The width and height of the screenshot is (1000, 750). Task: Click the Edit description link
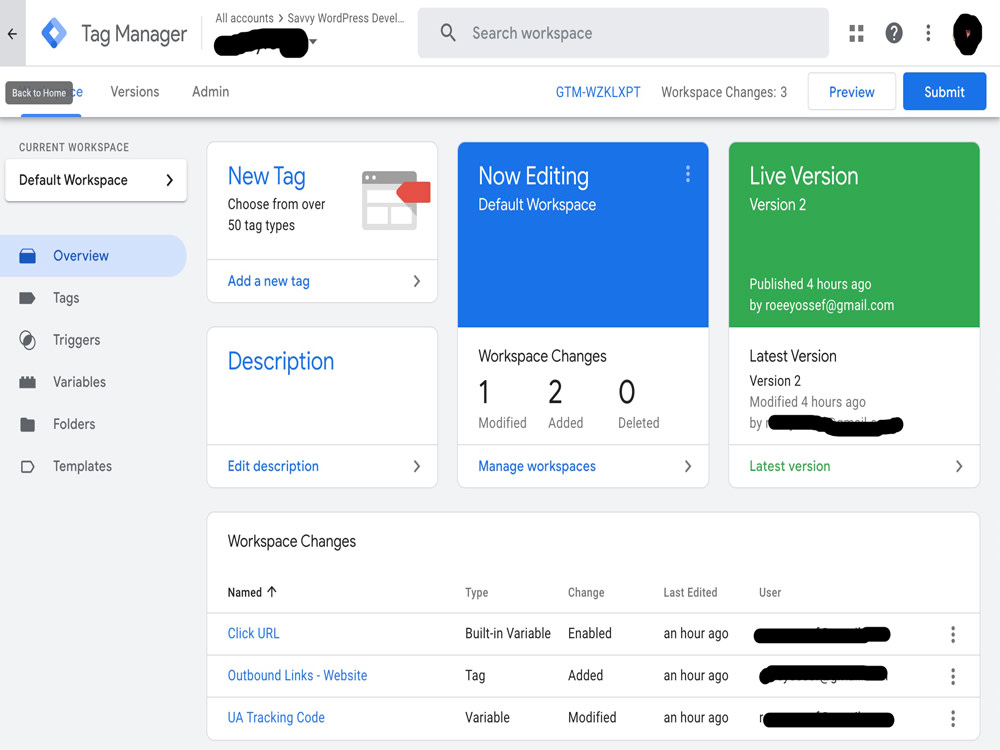(273, 466)
